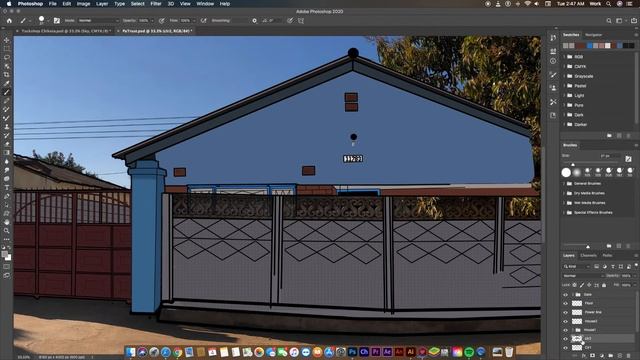Select the Type tool

(x=7, y=187)
